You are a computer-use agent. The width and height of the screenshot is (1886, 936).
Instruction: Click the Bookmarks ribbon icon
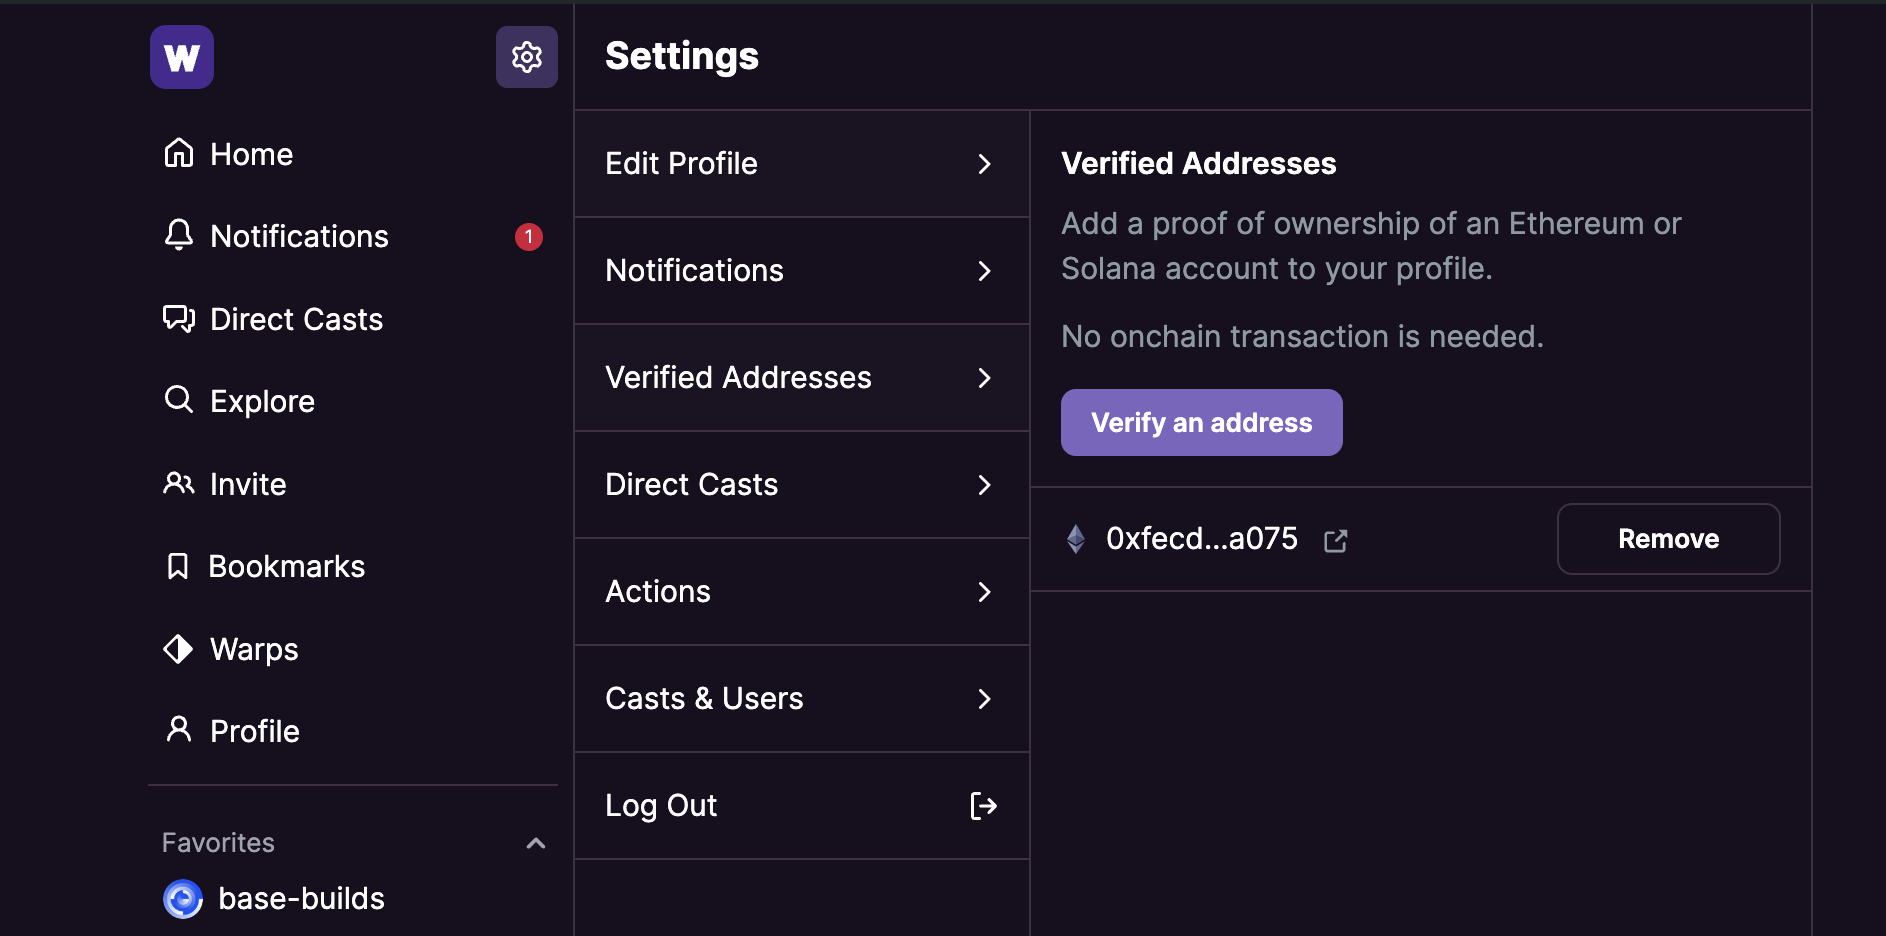coord(178,566)
